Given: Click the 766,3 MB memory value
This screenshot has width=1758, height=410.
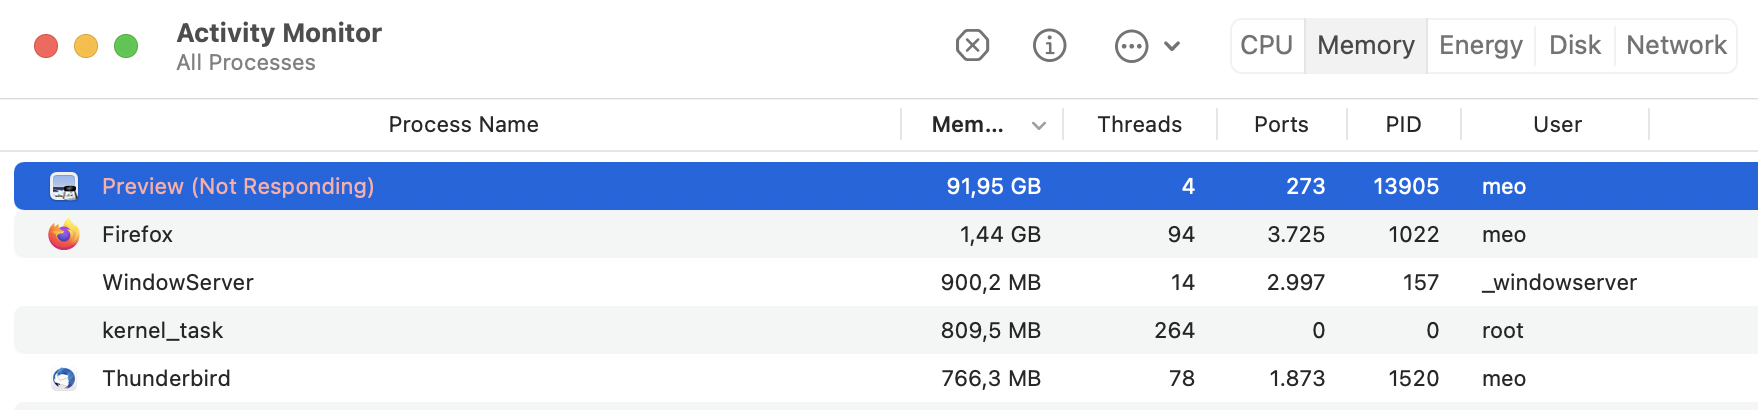Looking at the screenshot, I should coord(991,378).
